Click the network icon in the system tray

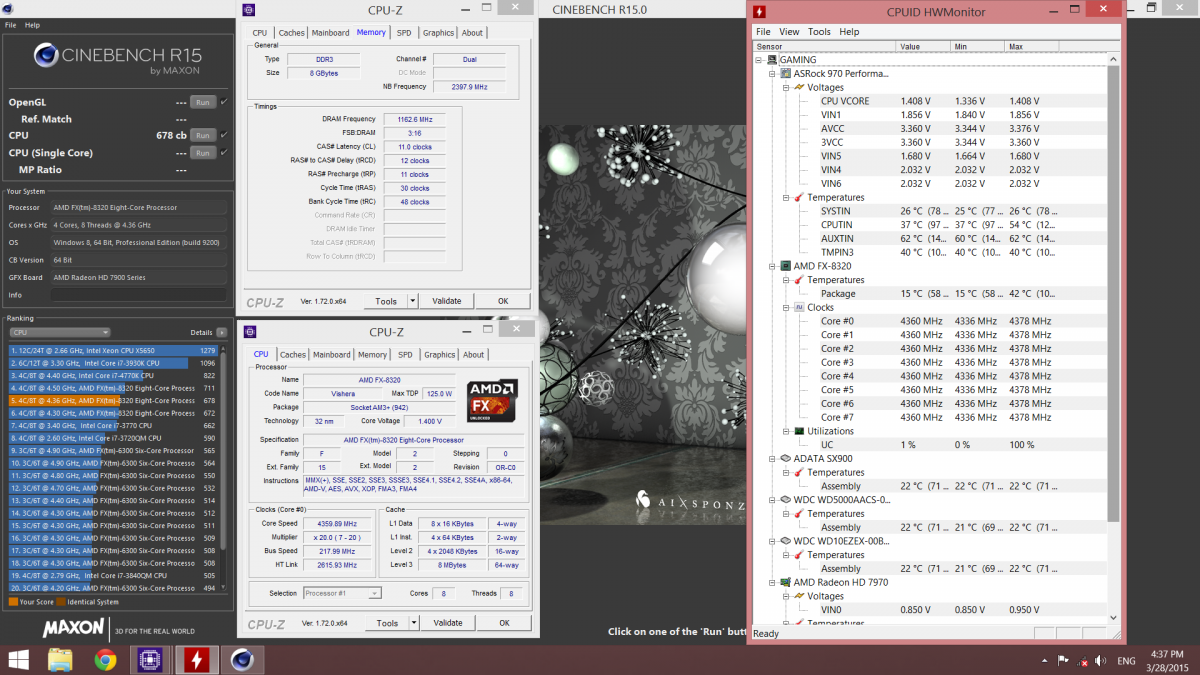[1083, 660]
